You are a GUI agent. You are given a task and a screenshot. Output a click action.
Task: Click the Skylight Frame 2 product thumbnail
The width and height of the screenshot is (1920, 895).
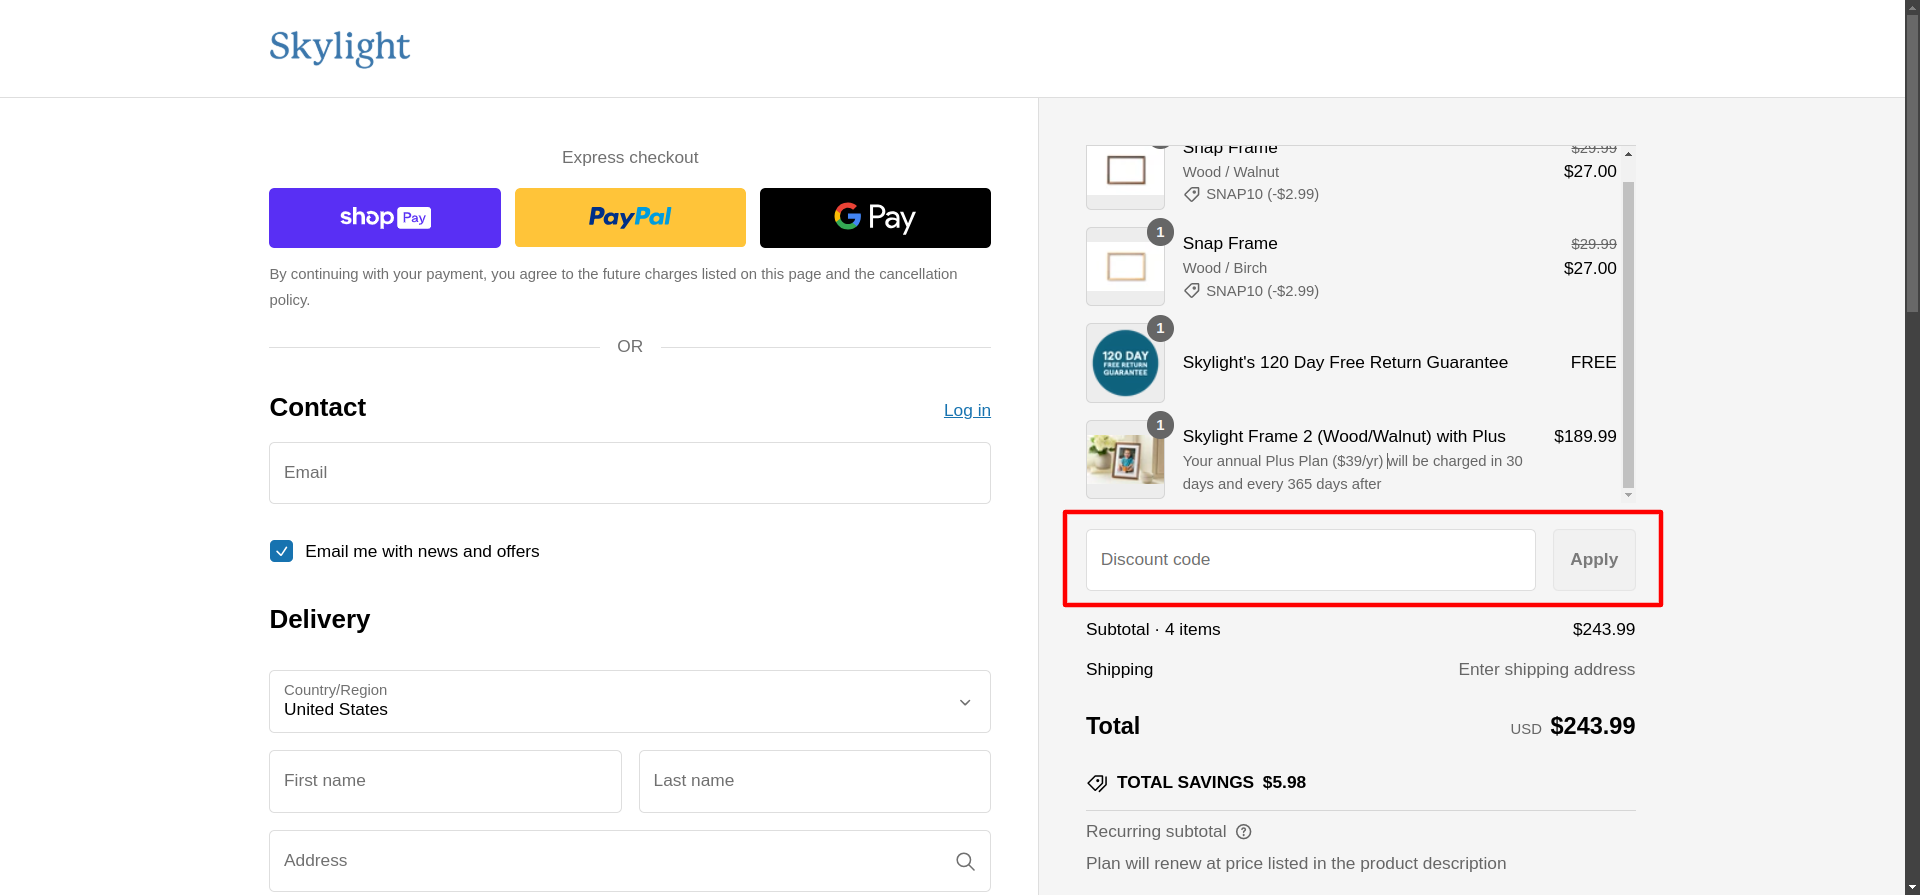tap(1125, 459)
